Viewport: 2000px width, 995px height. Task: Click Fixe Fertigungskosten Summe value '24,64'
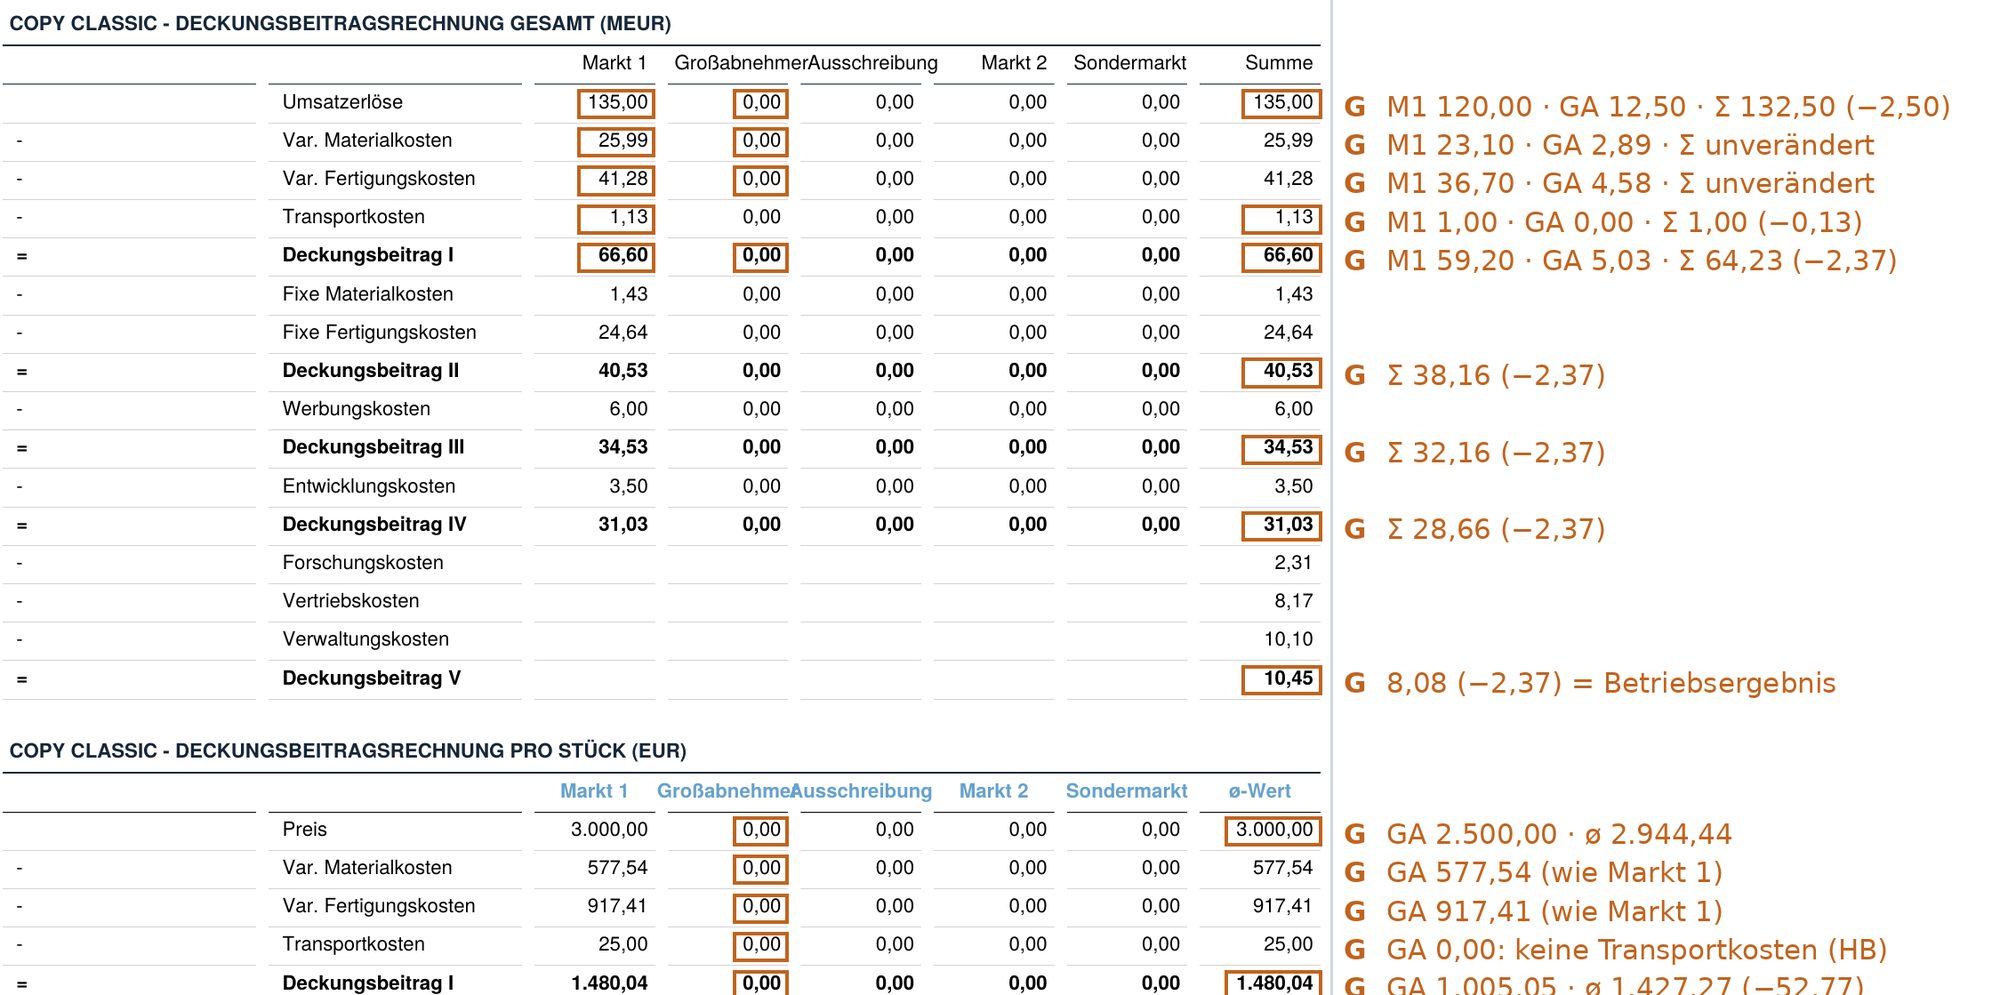[1288, 332]
